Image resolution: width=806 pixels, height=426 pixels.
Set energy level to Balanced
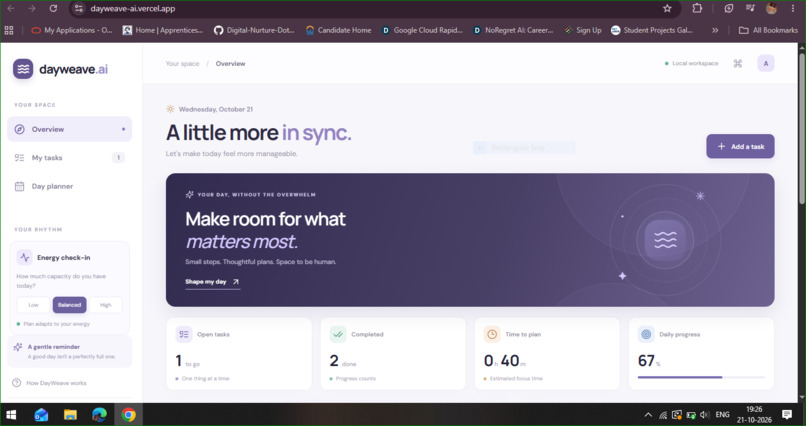(x=69, y=305)
